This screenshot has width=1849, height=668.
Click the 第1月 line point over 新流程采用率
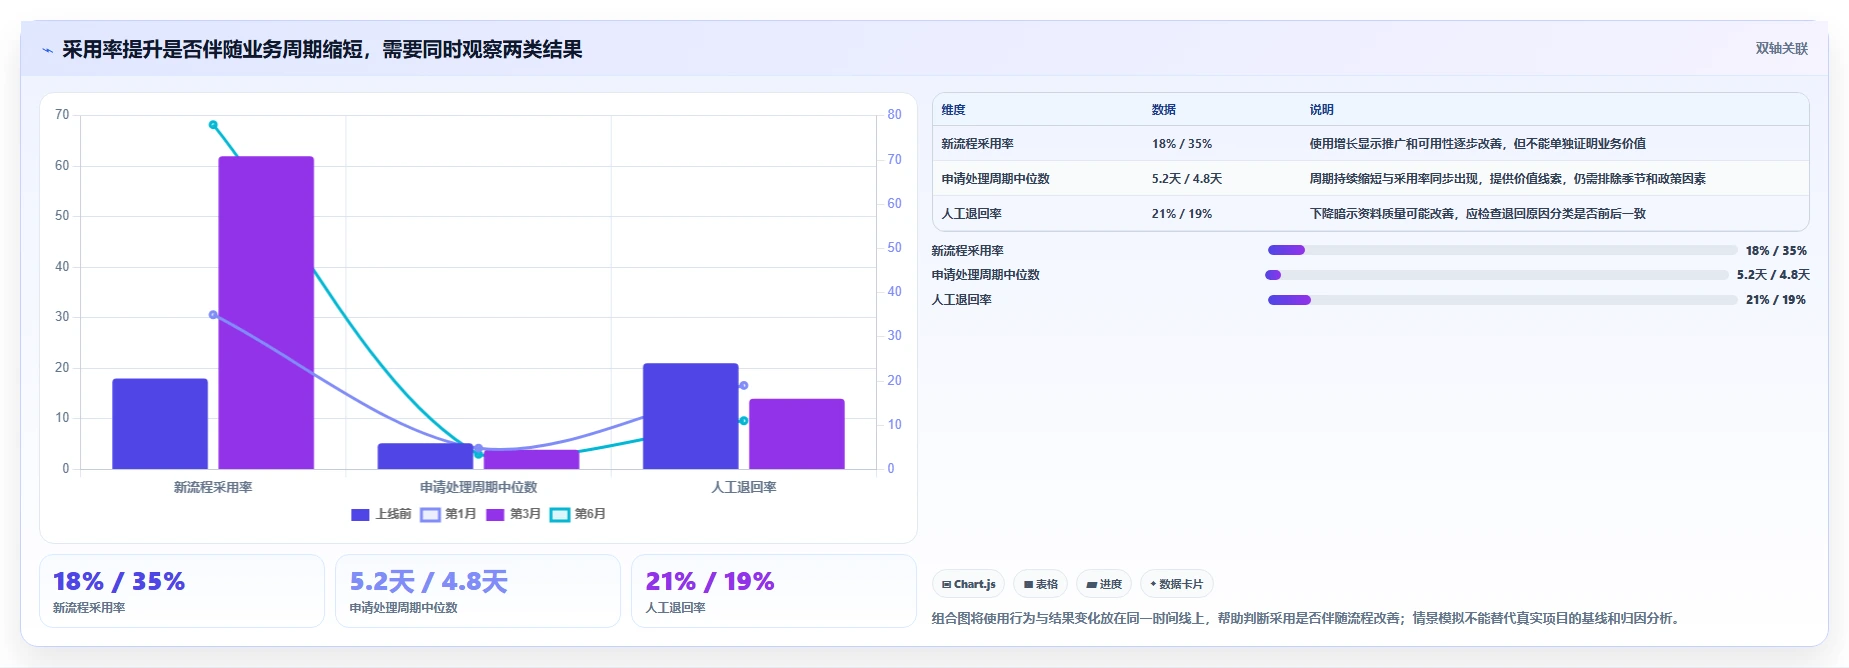[213, 315]
